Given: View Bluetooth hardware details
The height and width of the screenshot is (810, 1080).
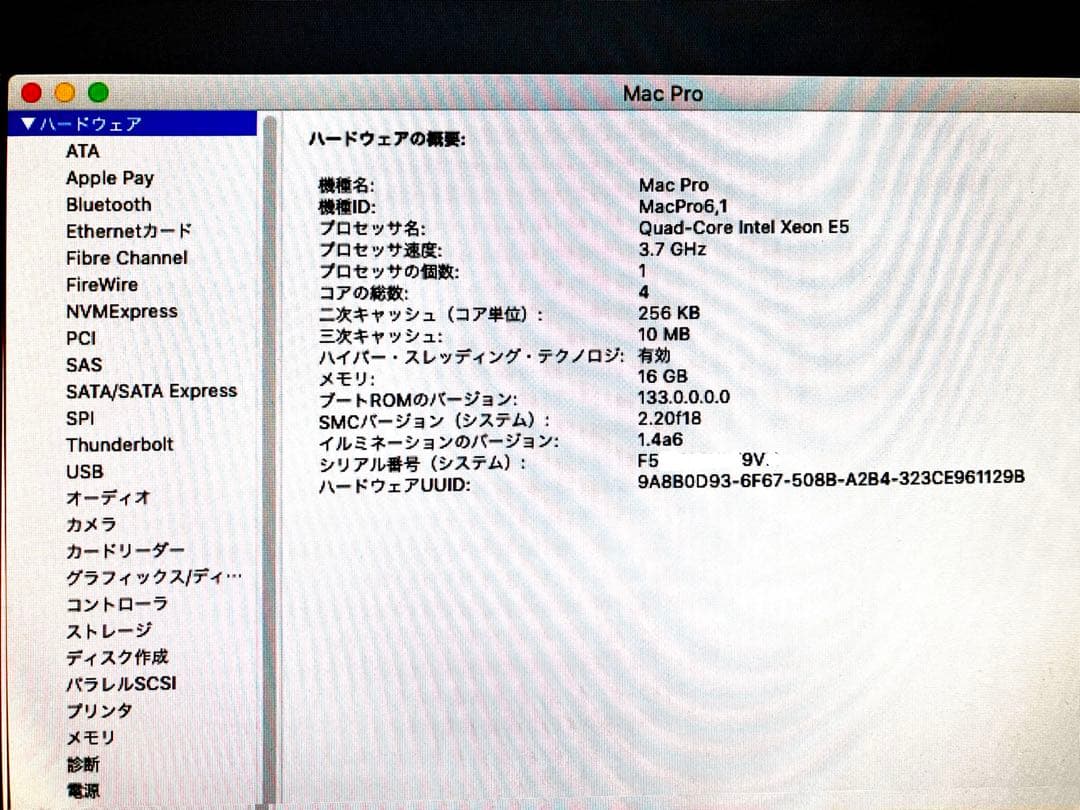Looking at the screenshot, I should point(108,205).
